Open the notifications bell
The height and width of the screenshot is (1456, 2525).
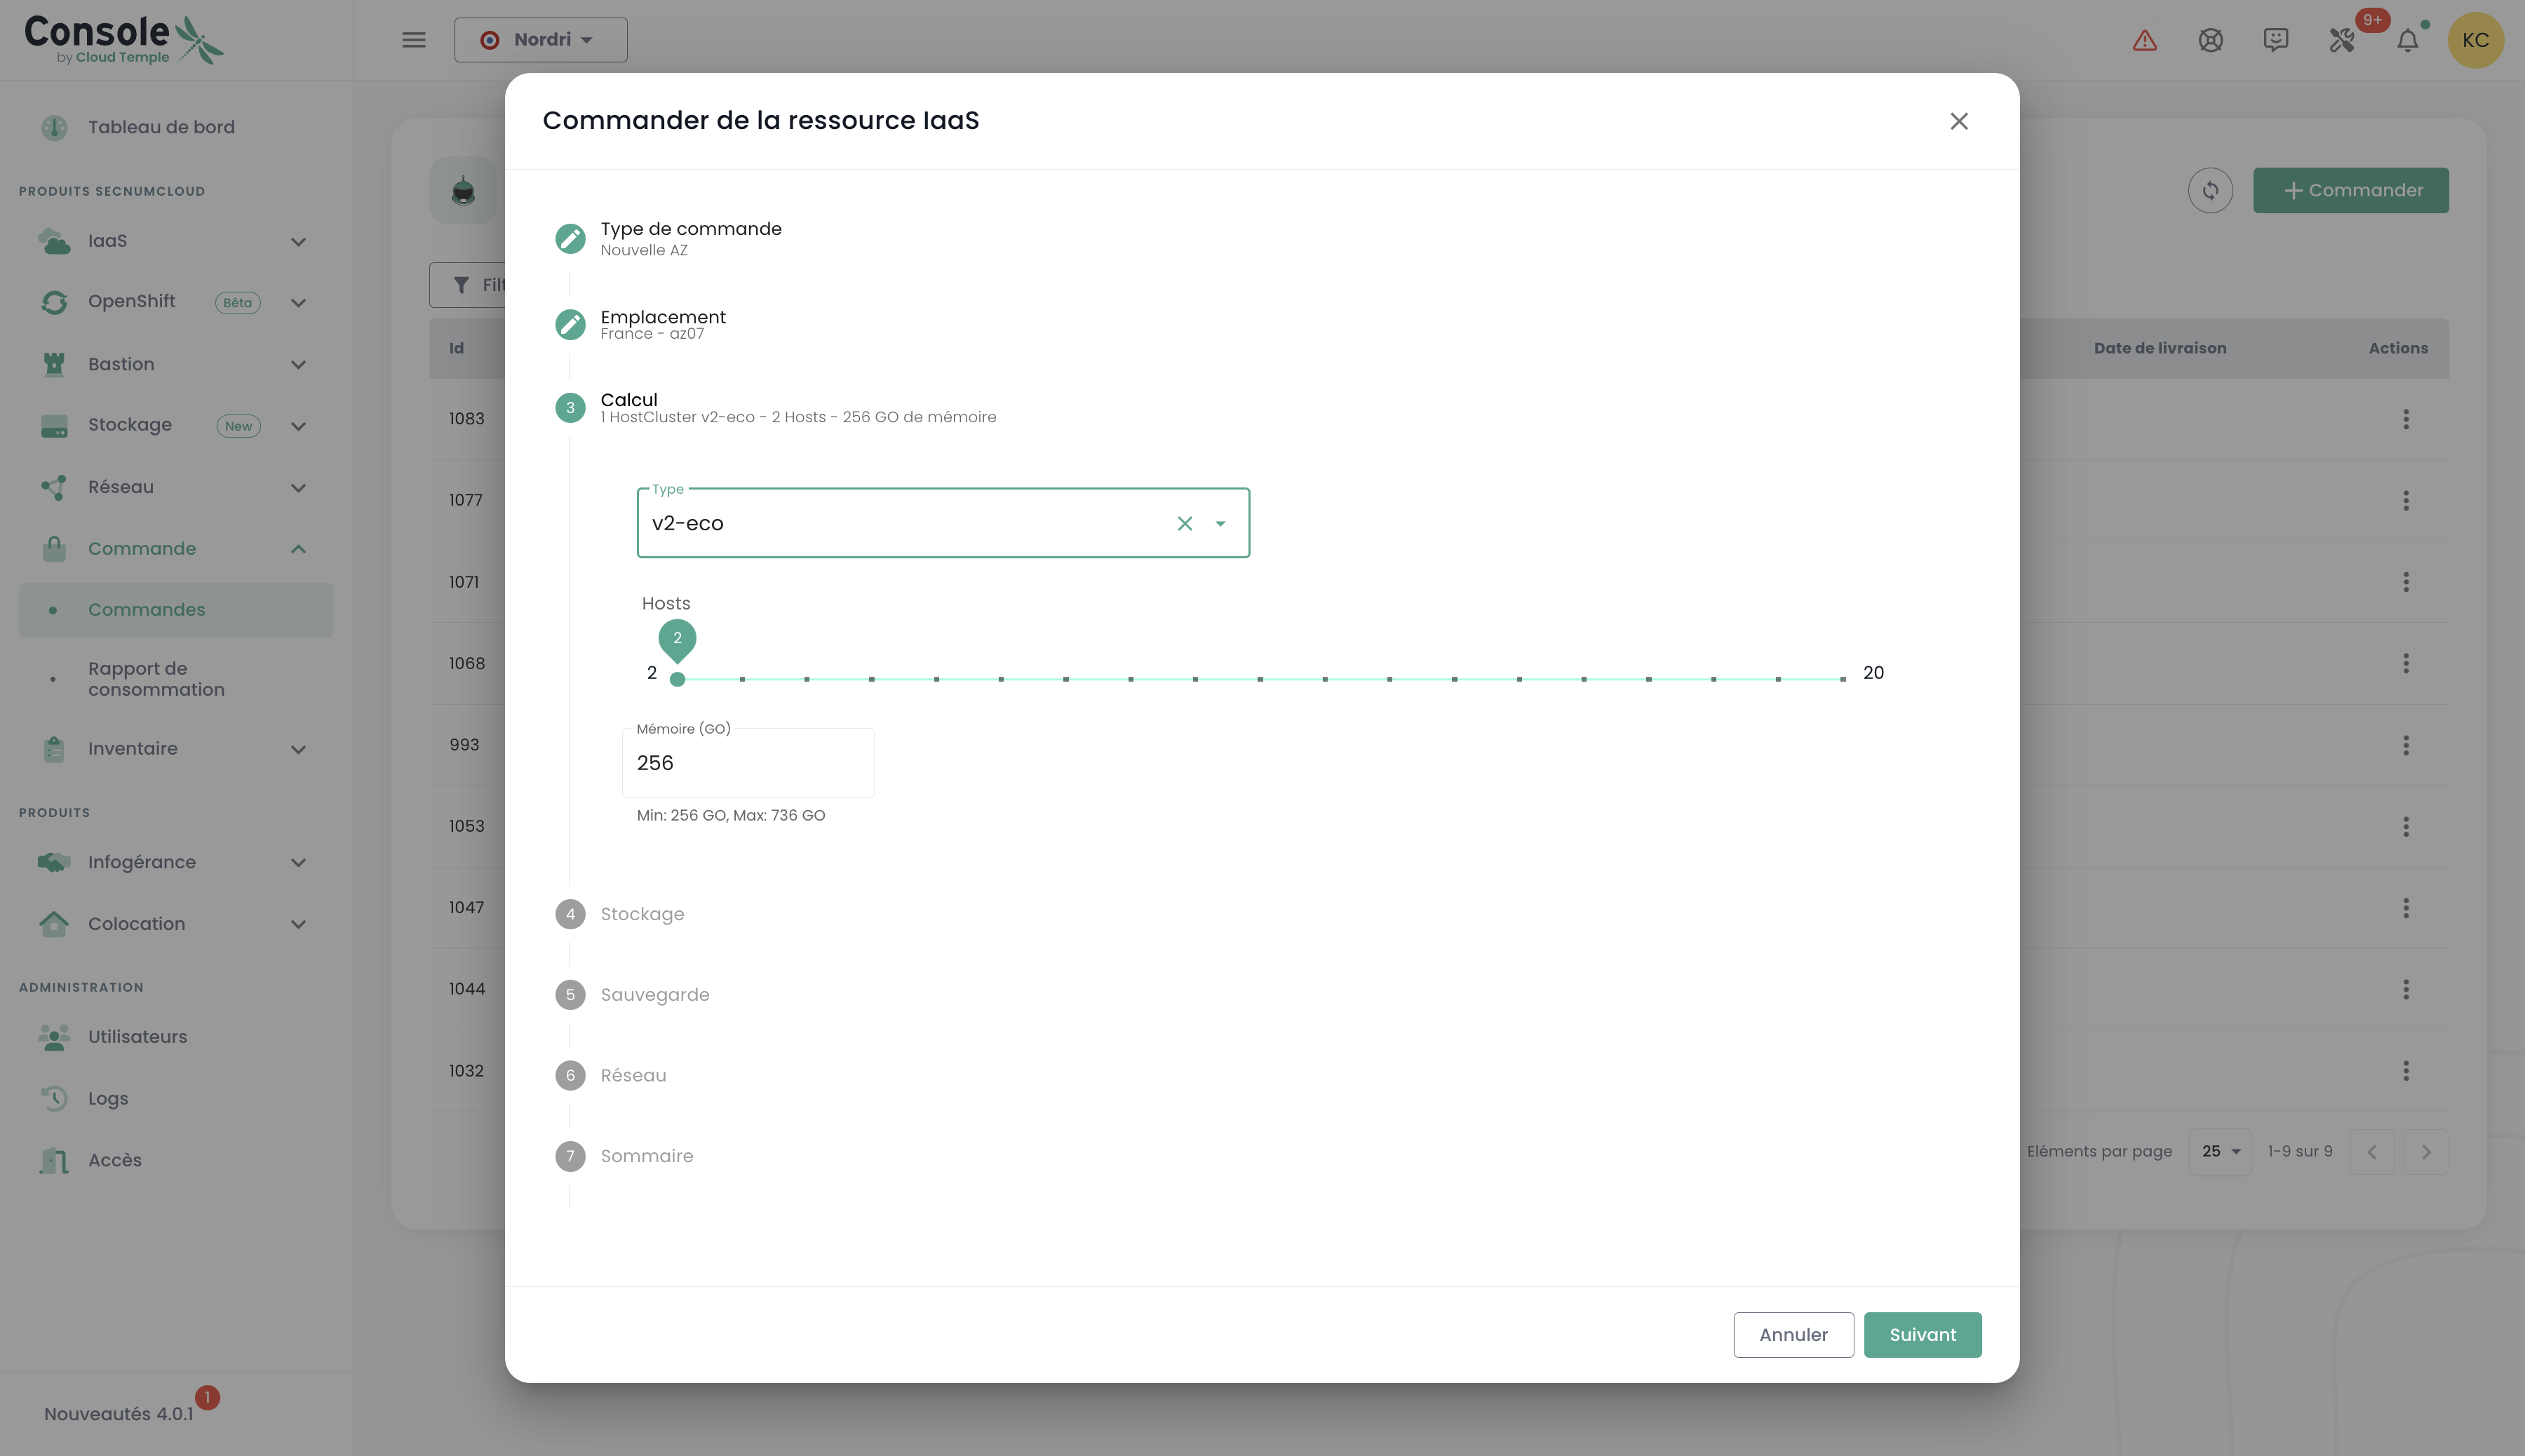coord(2408,40)
